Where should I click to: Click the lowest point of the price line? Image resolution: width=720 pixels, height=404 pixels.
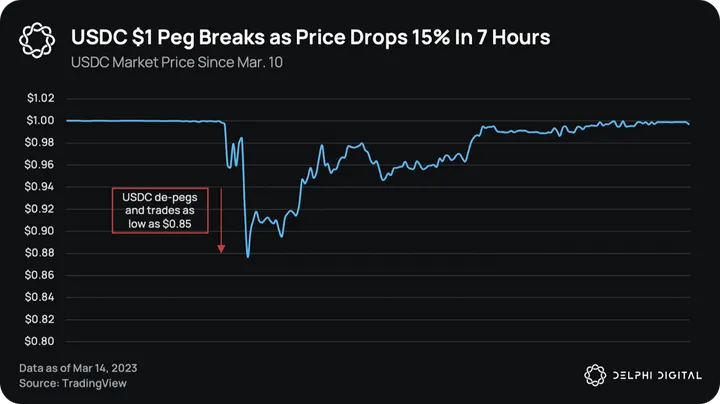point(247,257)
